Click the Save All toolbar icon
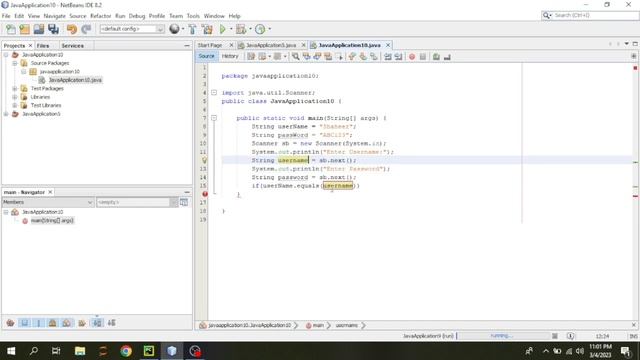The width and height of the screenshot is (640, 360). (53, 29)
